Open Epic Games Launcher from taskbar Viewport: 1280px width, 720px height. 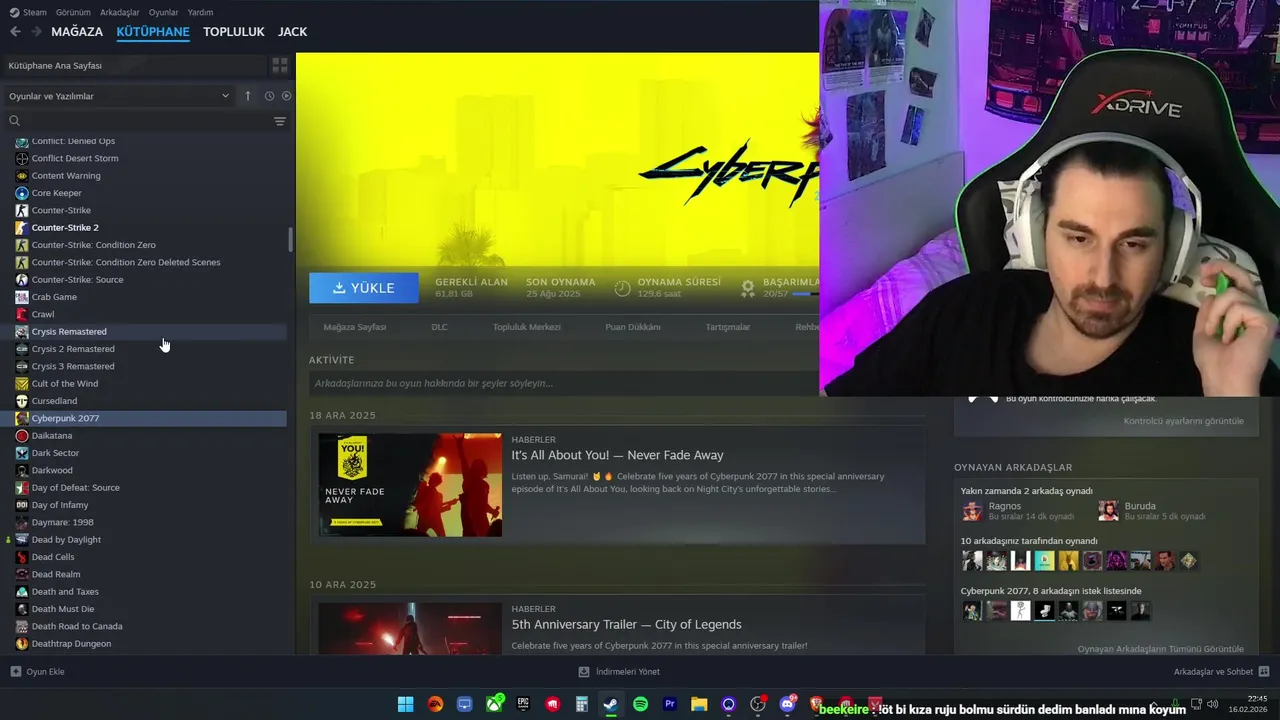tap(523, 704)
